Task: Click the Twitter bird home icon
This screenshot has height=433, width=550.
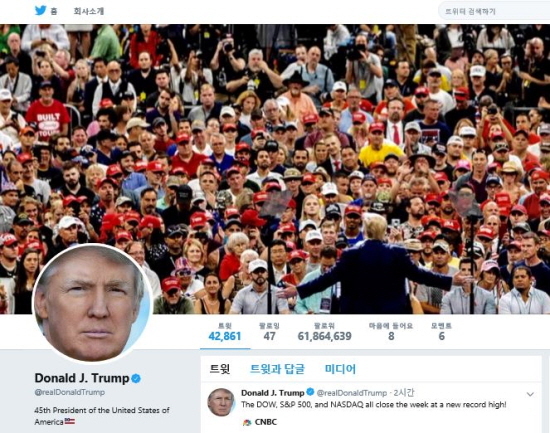Action: tap(40, 11)
